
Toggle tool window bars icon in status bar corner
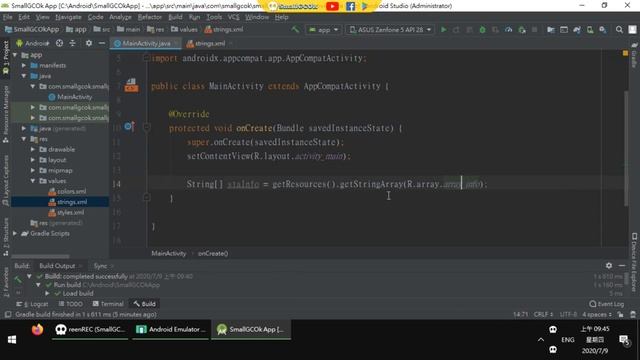8,314
